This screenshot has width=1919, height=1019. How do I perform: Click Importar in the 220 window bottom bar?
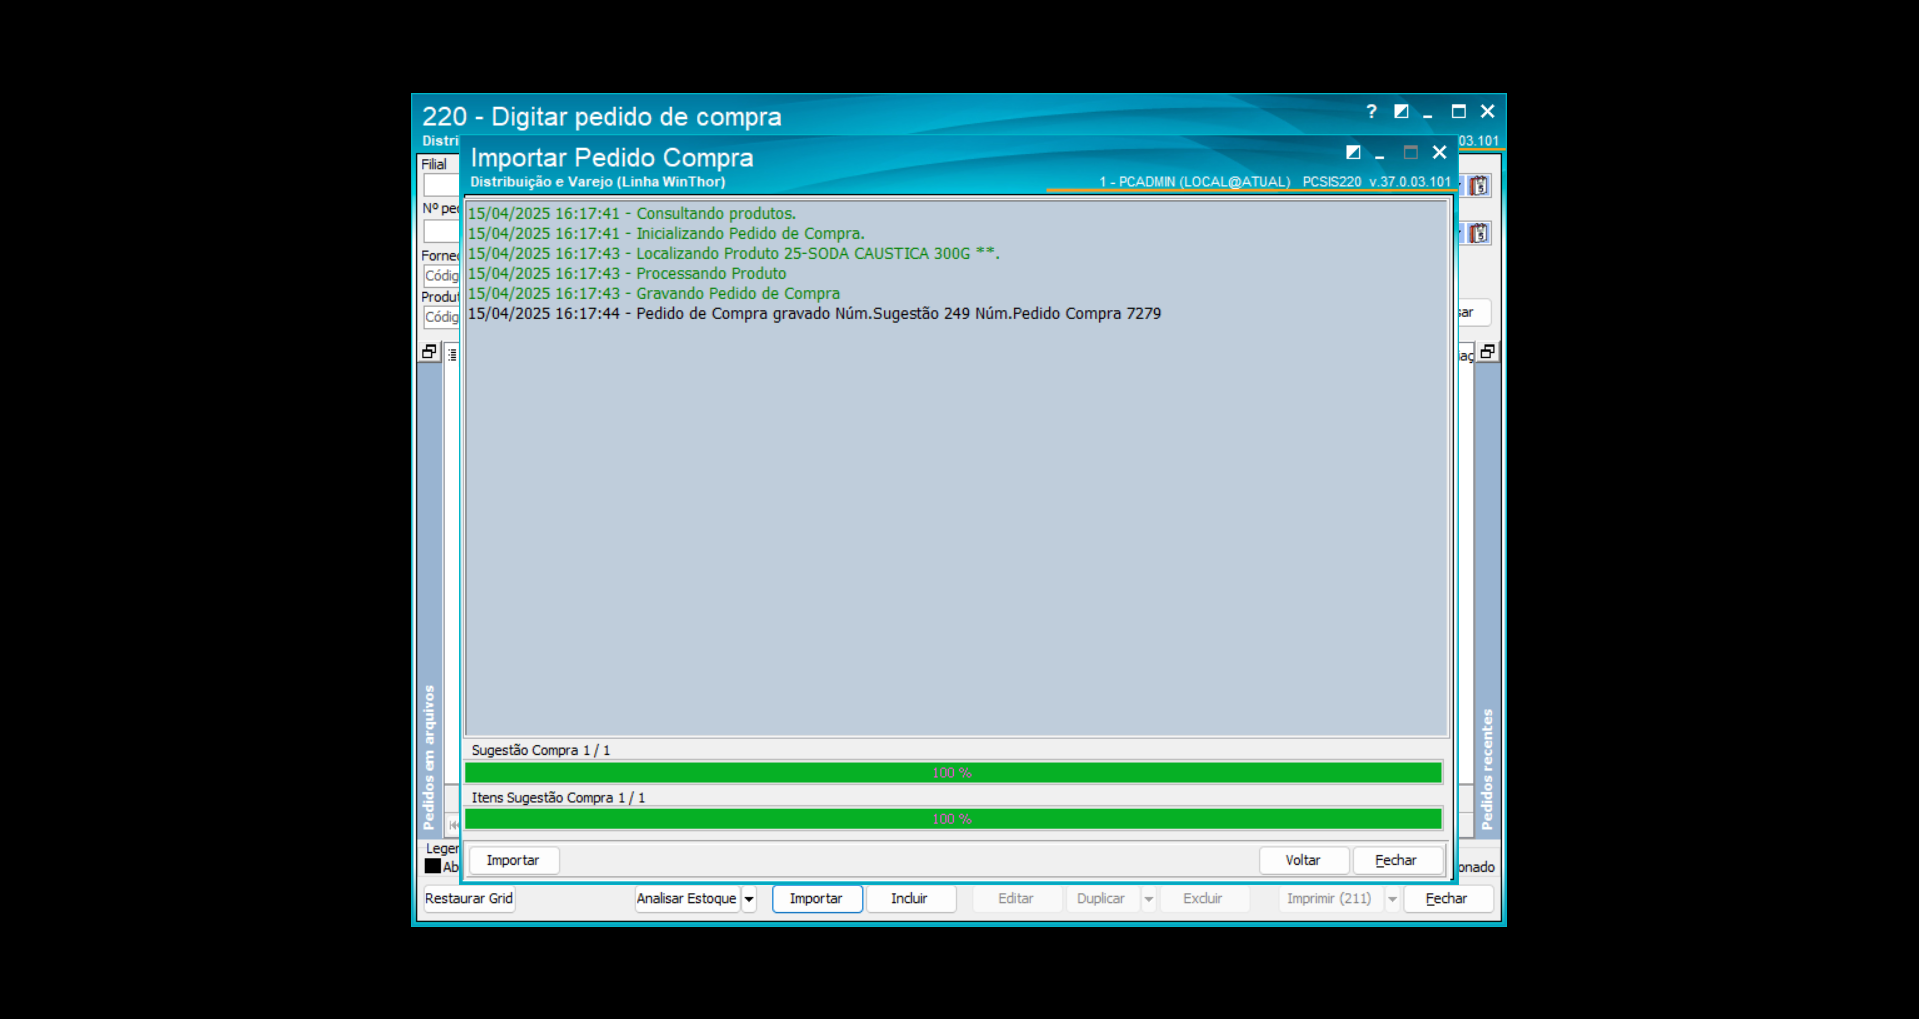coord(816,898)
